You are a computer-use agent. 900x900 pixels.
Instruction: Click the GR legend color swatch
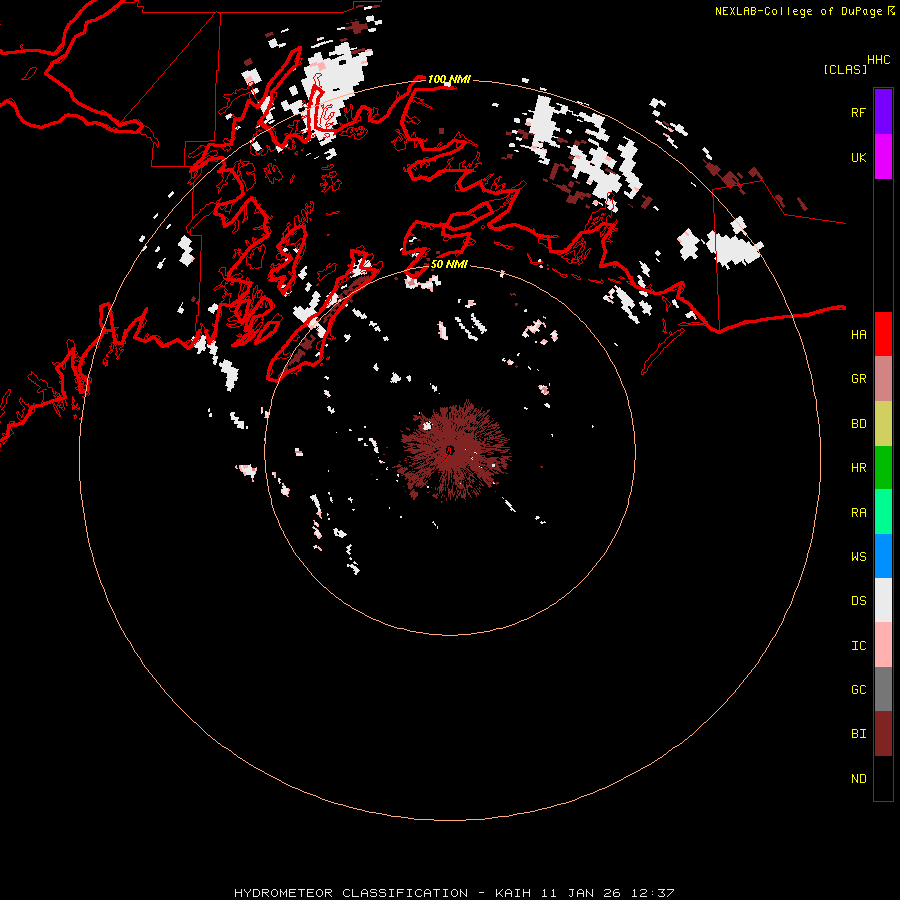coord(883,379)
